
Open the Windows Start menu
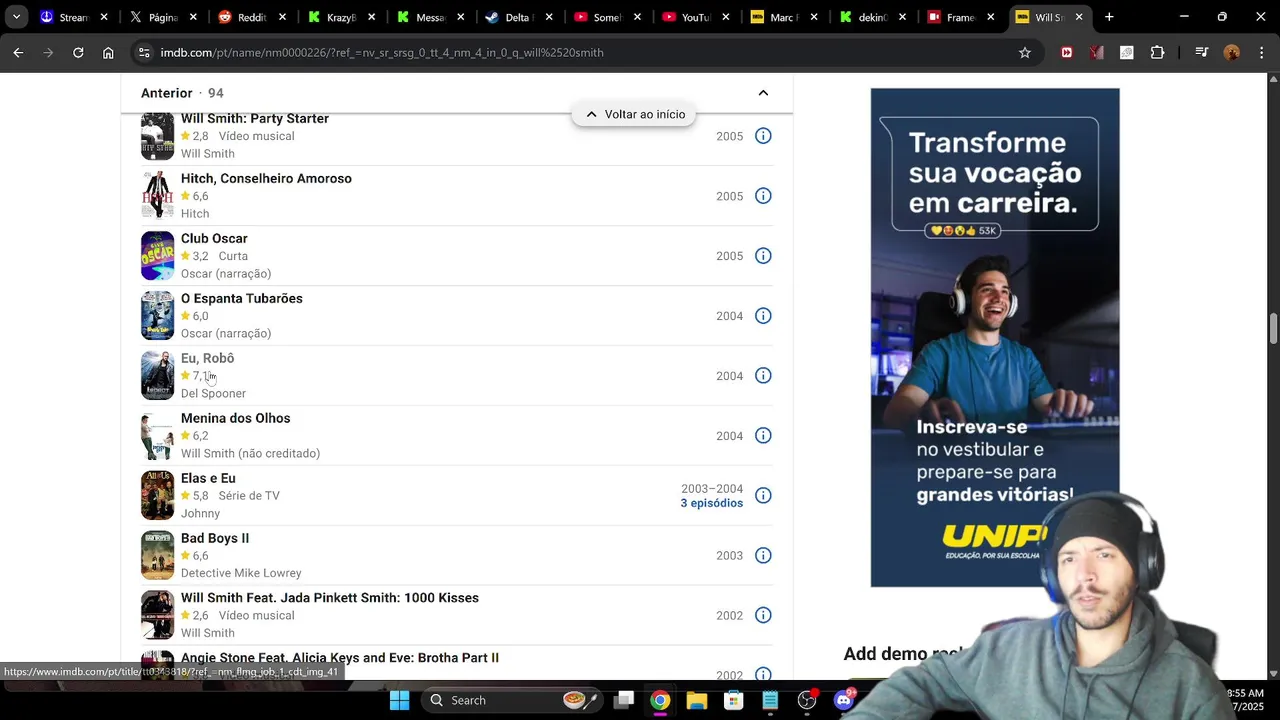pyautogui.click(x=399, y=700)
